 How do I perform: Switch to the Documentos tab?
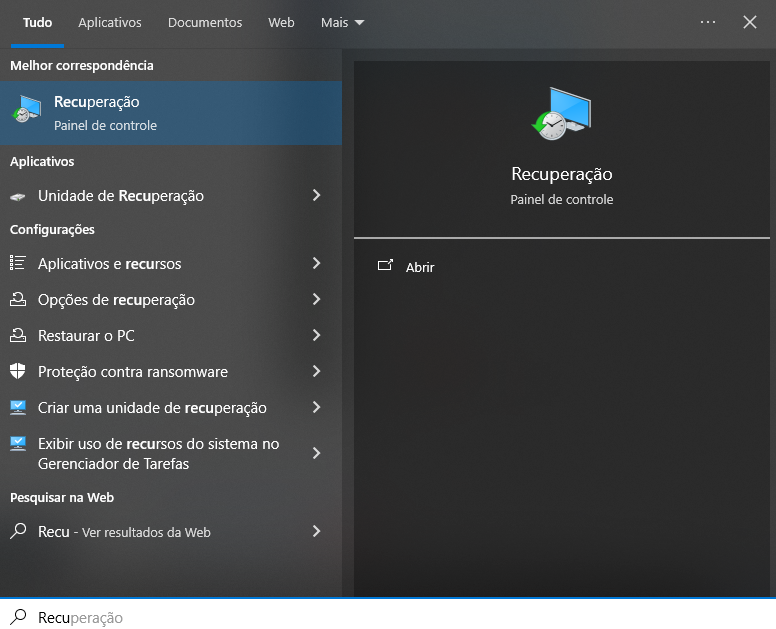pyautogui.click(x=205, y=22)
